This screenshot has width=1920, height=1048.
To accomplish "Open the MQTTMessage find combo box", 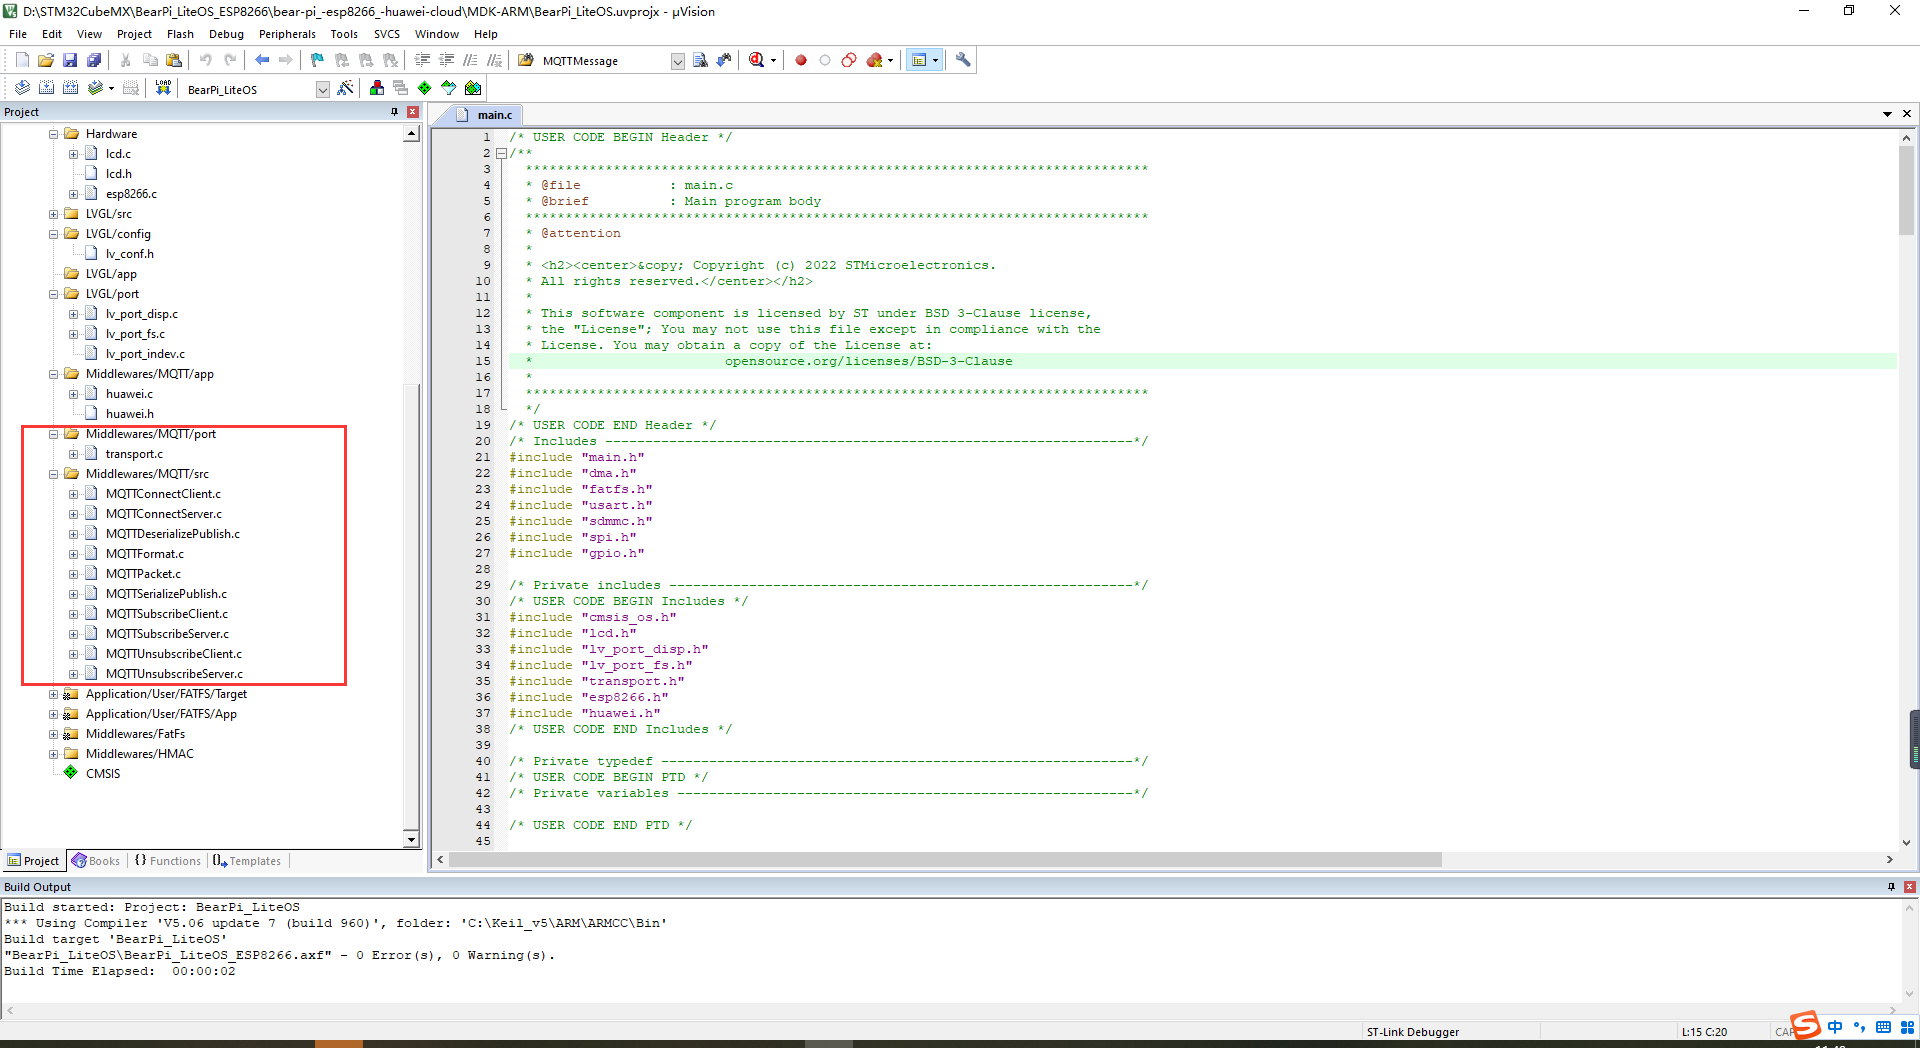I will tap(677, 61).
